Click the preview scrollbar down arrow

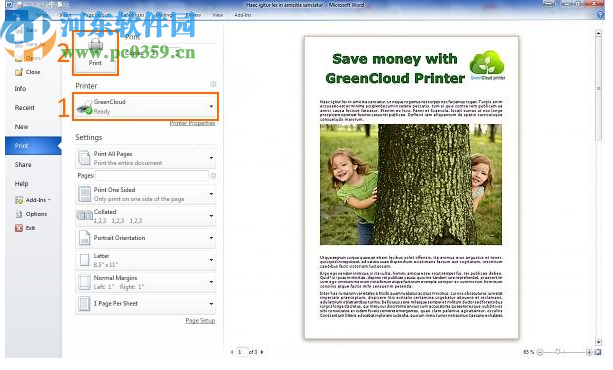[x=599, y=342]
